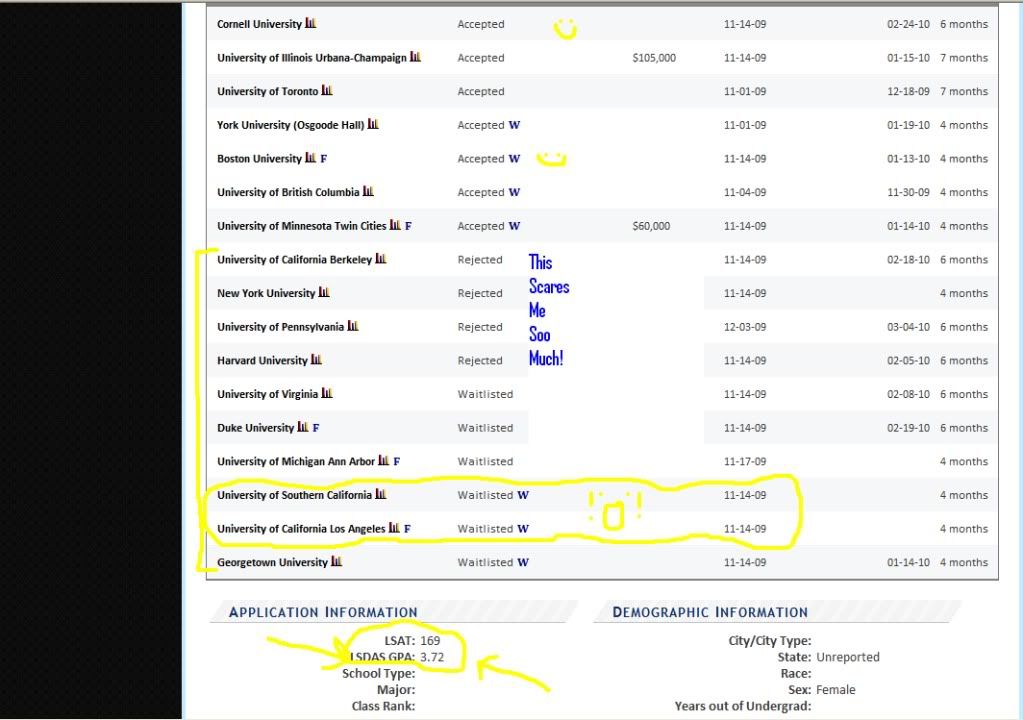Click the chart icon for University of California Los Angeles
The image size is (1023, 720).
pos(394,528)
